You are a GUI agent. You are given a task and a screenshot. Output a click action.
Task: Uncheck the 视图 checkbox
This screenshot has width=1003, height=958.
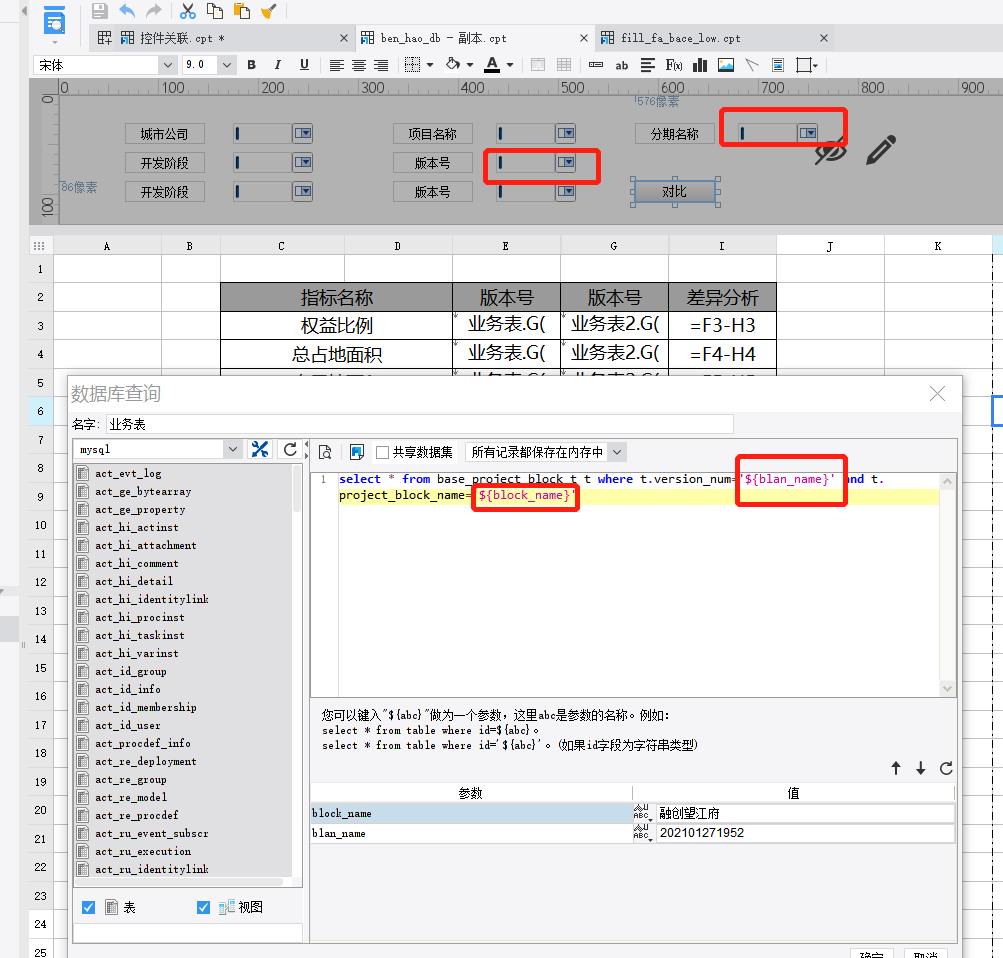[x=203, y=907]
